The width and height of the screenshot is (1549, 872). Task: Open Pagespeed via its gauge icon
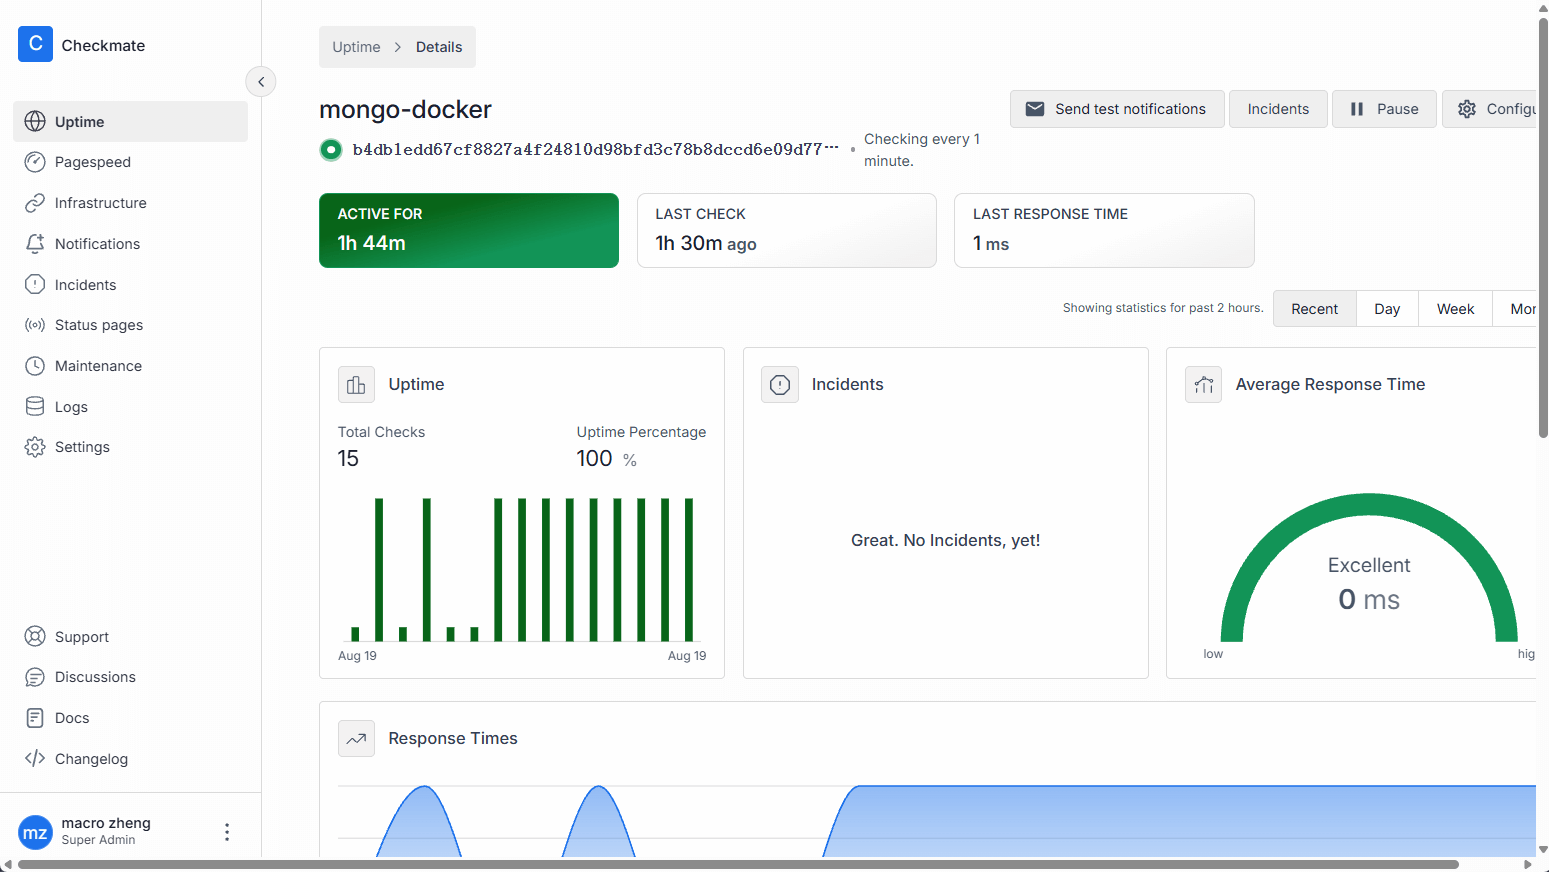[35, 162]
